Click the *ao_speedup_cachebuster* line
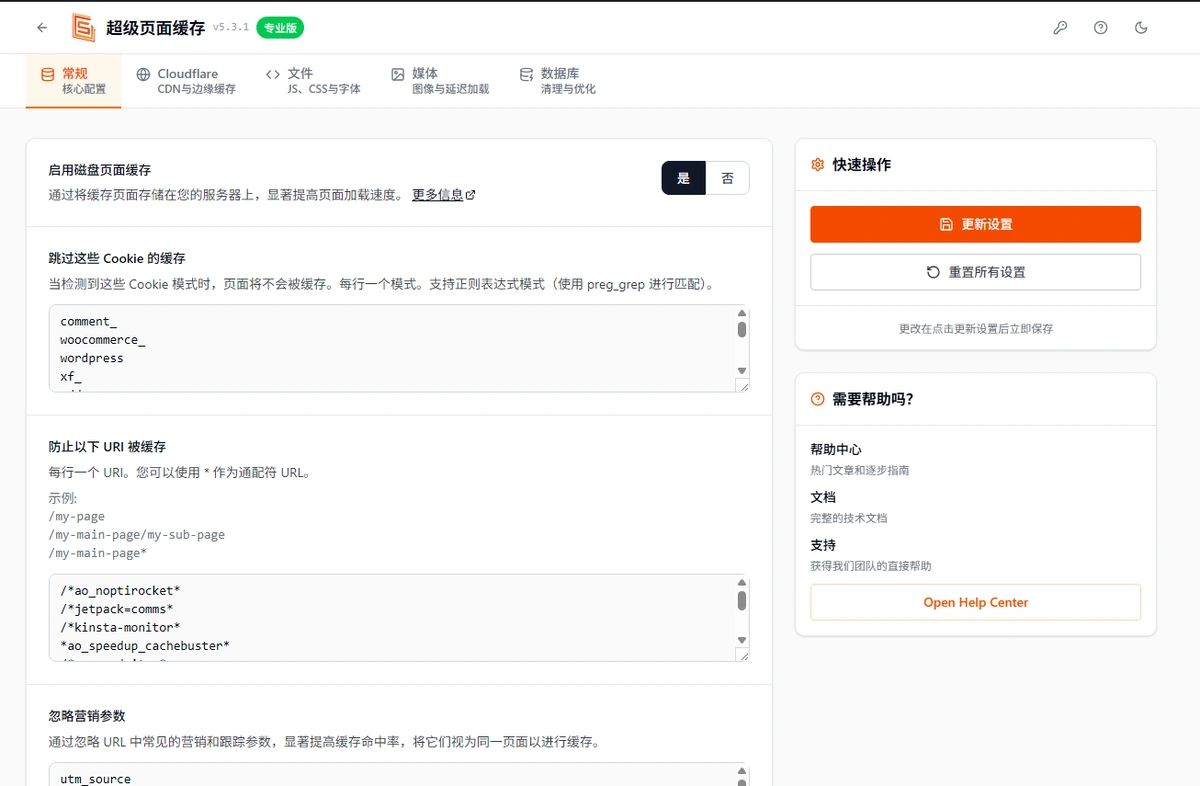The image size is (1200, 786). pyautogui.click(x=145, y=645)
